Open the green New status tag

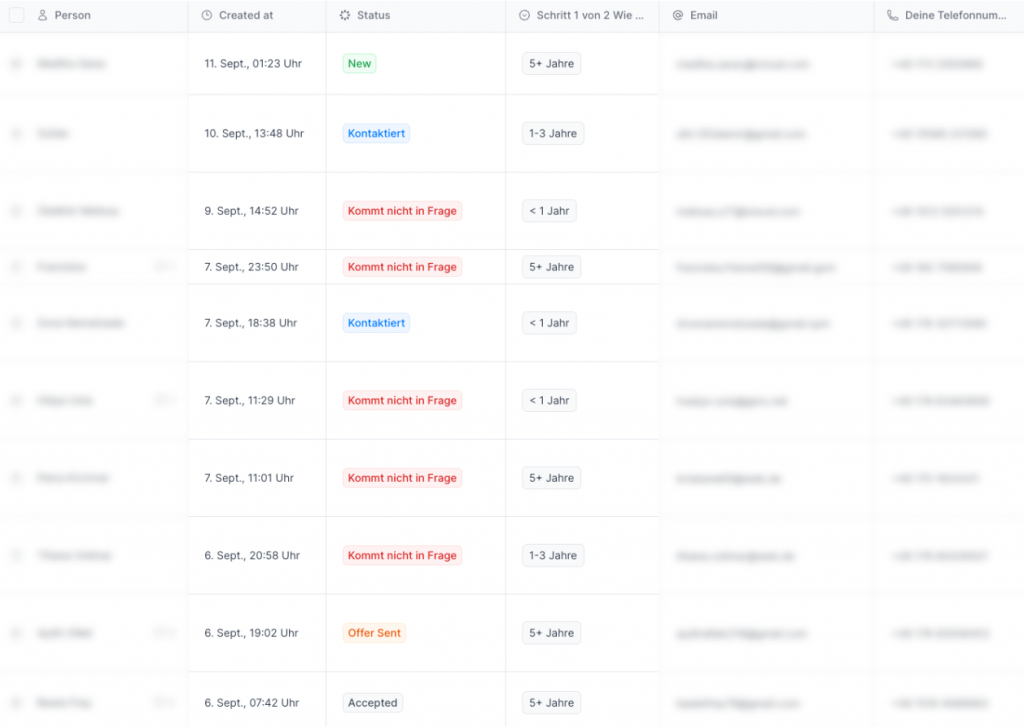[x=359, y=64]
